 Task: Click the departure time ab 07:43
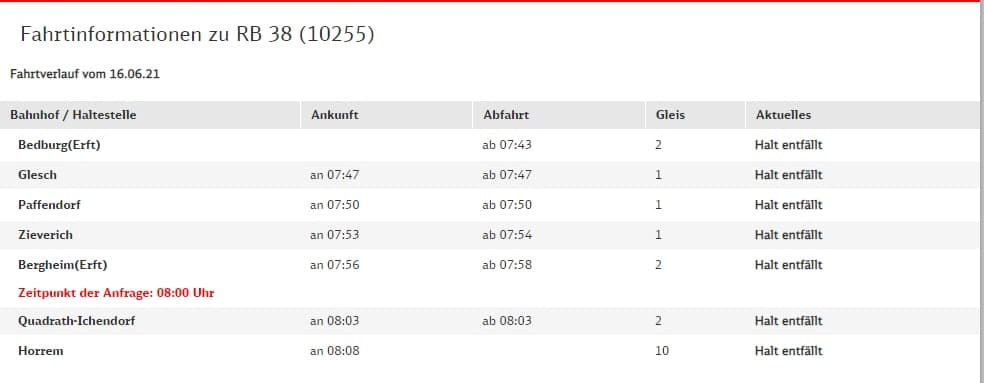tap(507, 145)
